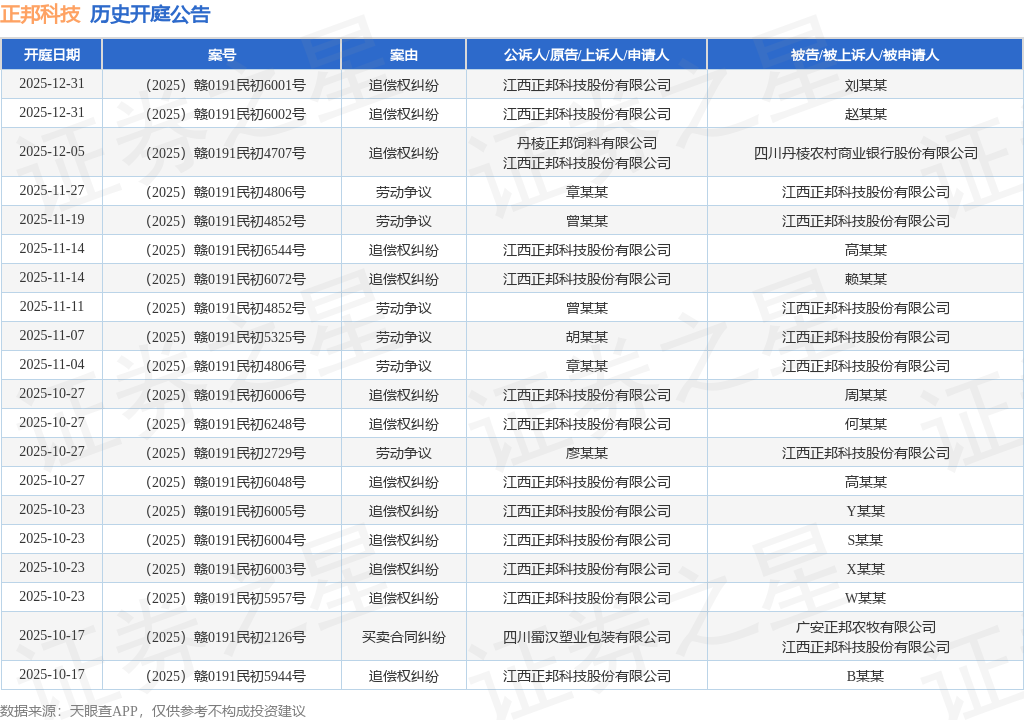Viewport: 1024px width, 720px height.
Task: Select the 公诉人/原告/上诉人/申请人 column header
Action: [586, 55]
